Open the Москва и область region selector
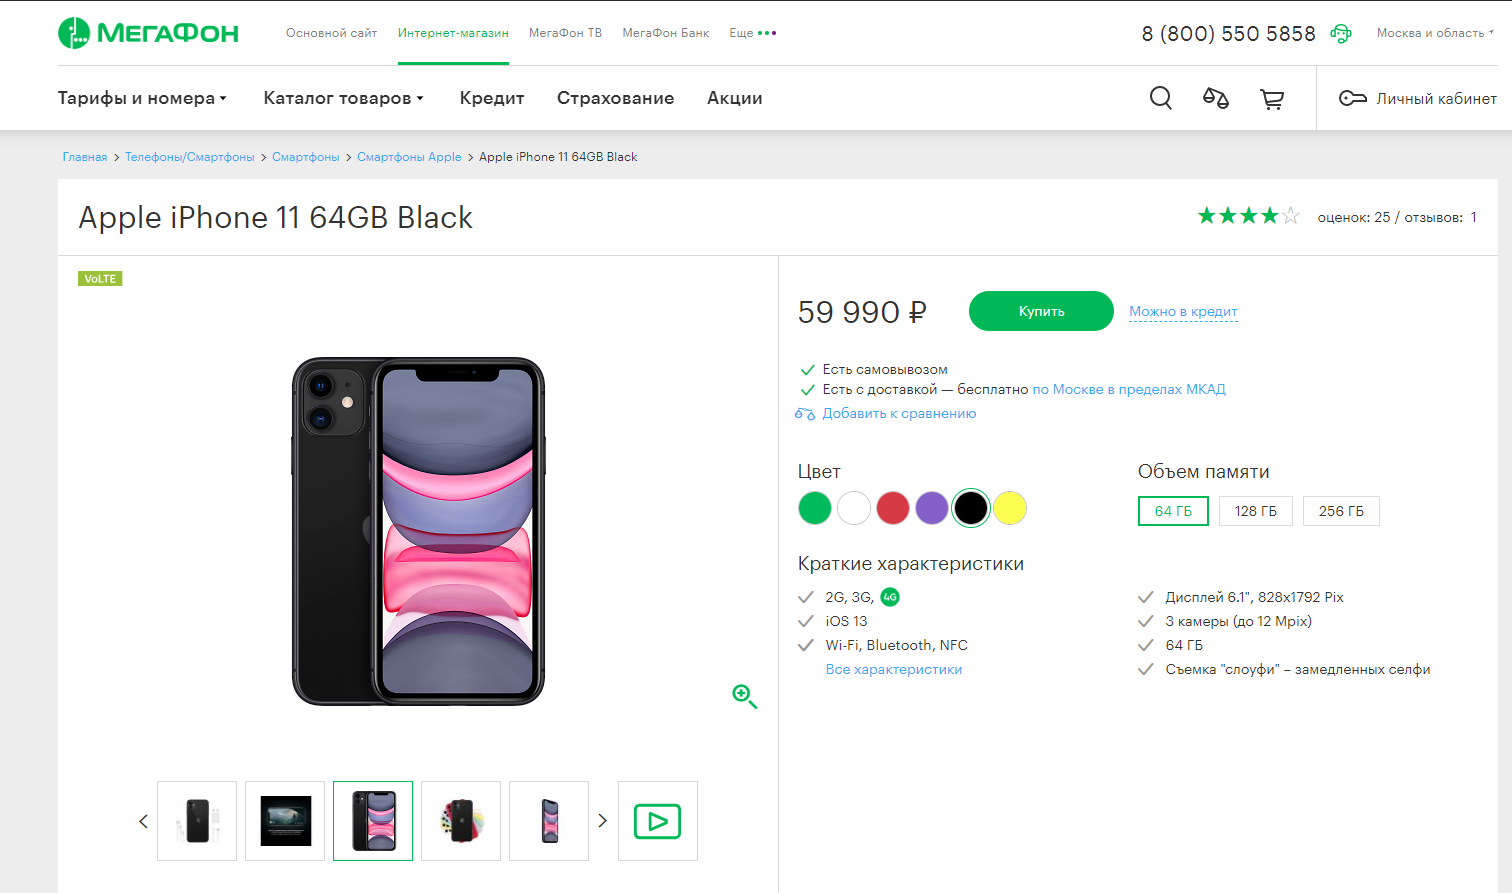1512x893 pixels. [1435, 33]
